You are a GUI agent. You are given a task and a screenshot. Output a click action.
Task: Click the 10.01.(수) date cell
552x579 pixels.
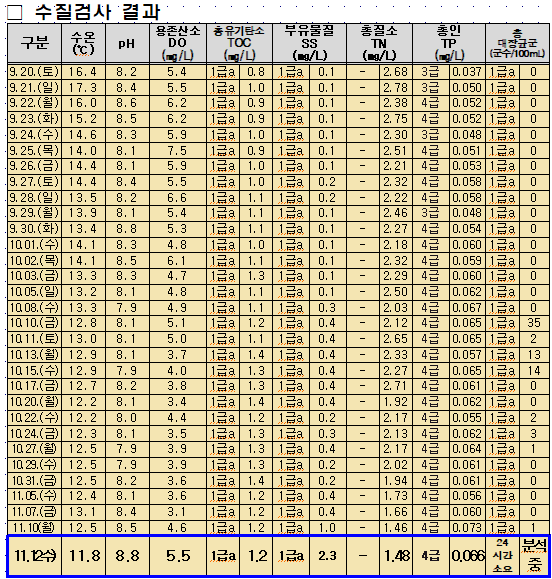tap(34, 245)
